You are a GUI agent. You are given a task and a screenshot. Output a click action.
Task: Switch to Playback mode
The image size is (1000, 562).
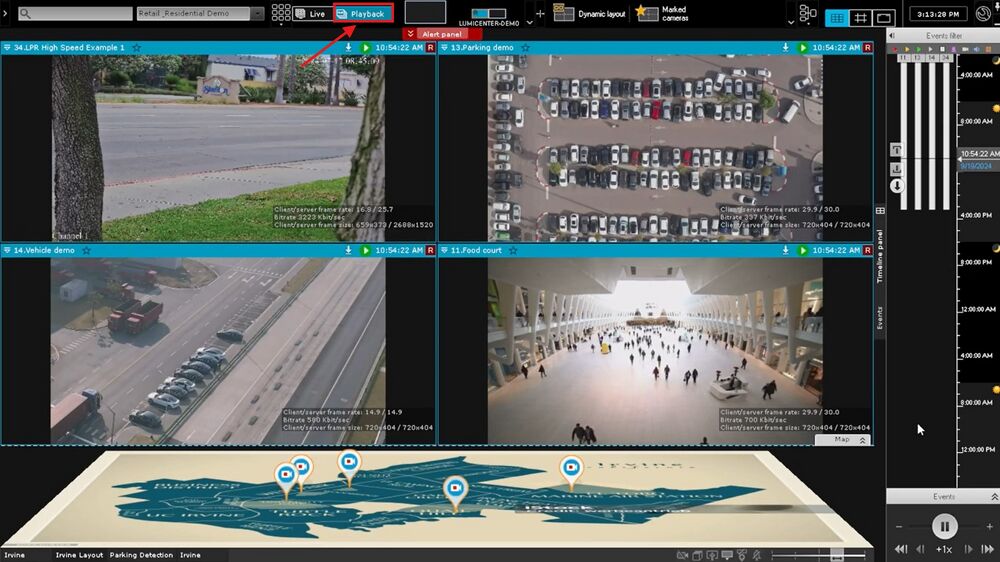click(361, 14)
